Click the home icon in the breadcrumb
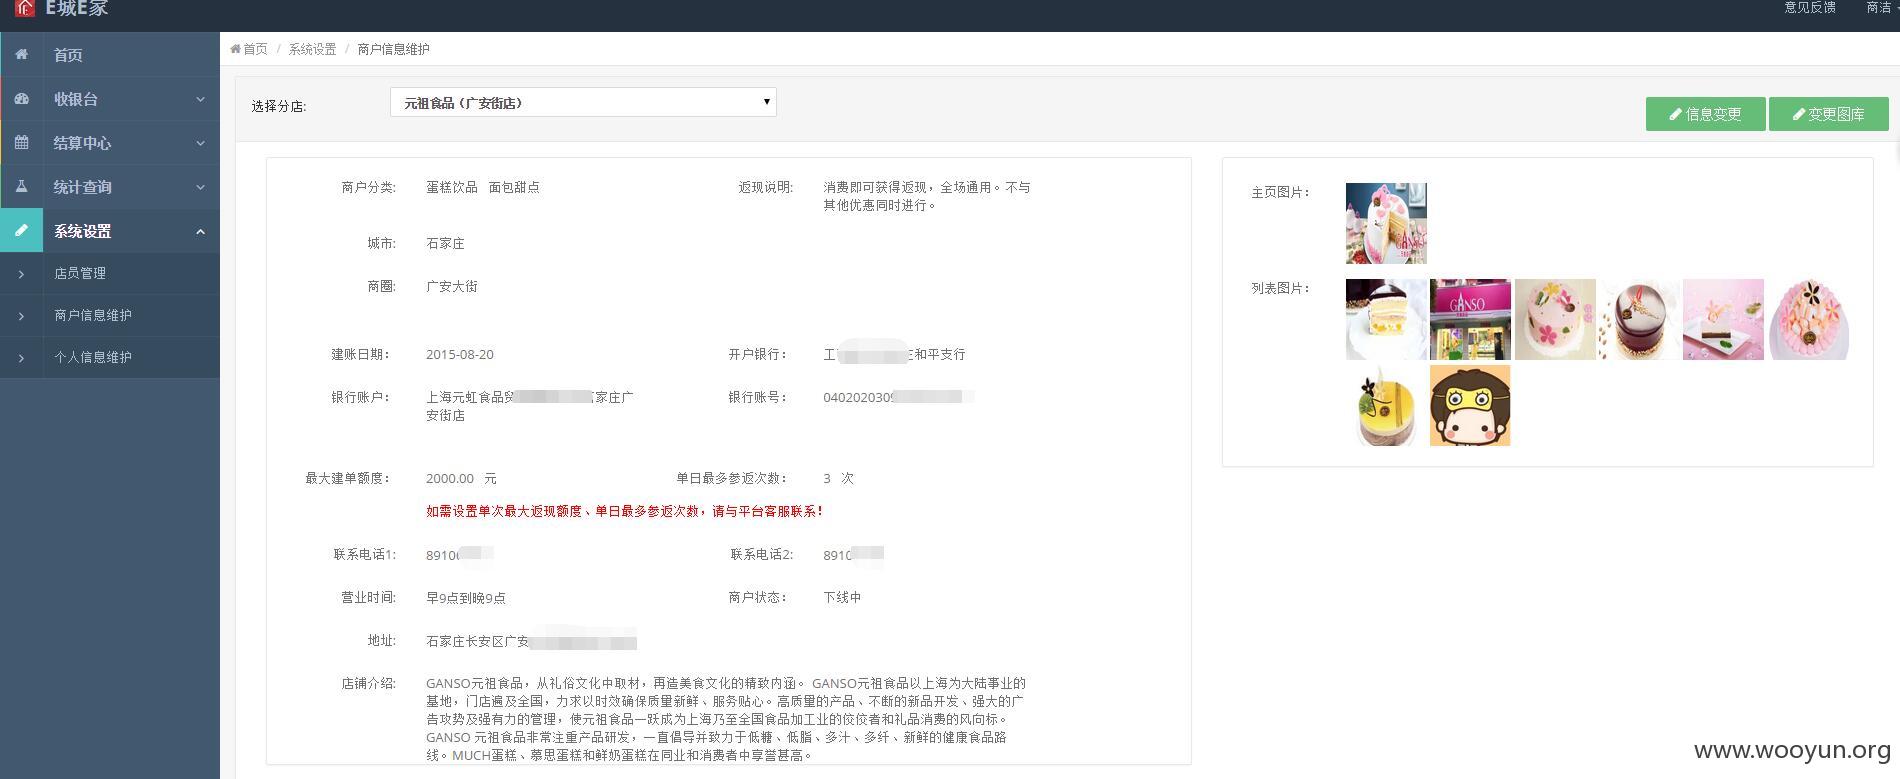This screenshot has height=779, width=1900. (x=235, y=49)
